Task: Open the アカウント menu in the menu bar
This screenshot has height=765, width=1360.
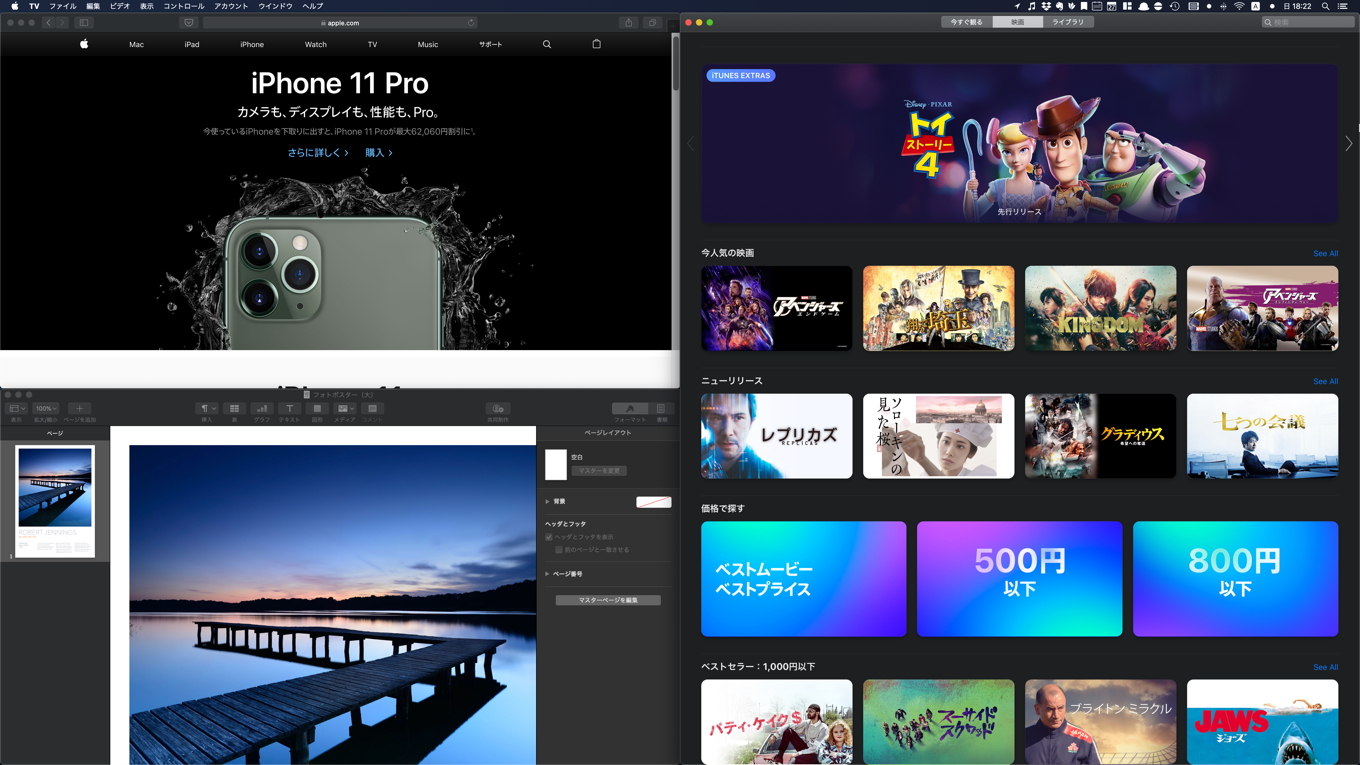Action: click(x=231, y=6)
